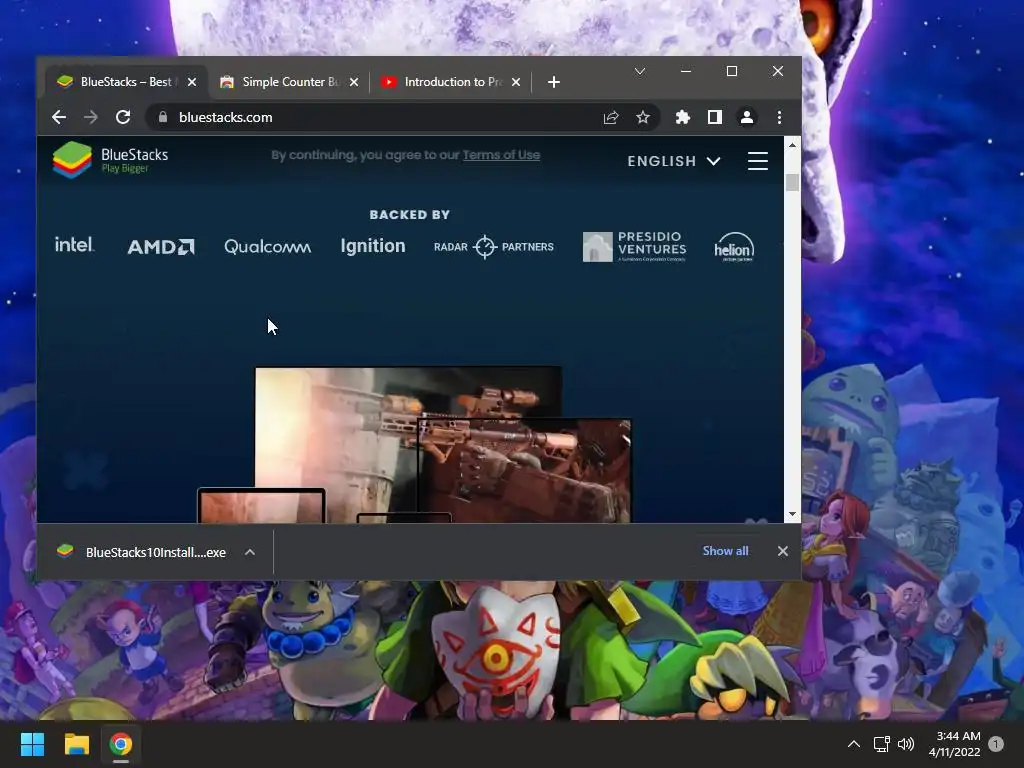Click the browser forward arrow
Screen dimensions: 1024x768
(91, 118)
